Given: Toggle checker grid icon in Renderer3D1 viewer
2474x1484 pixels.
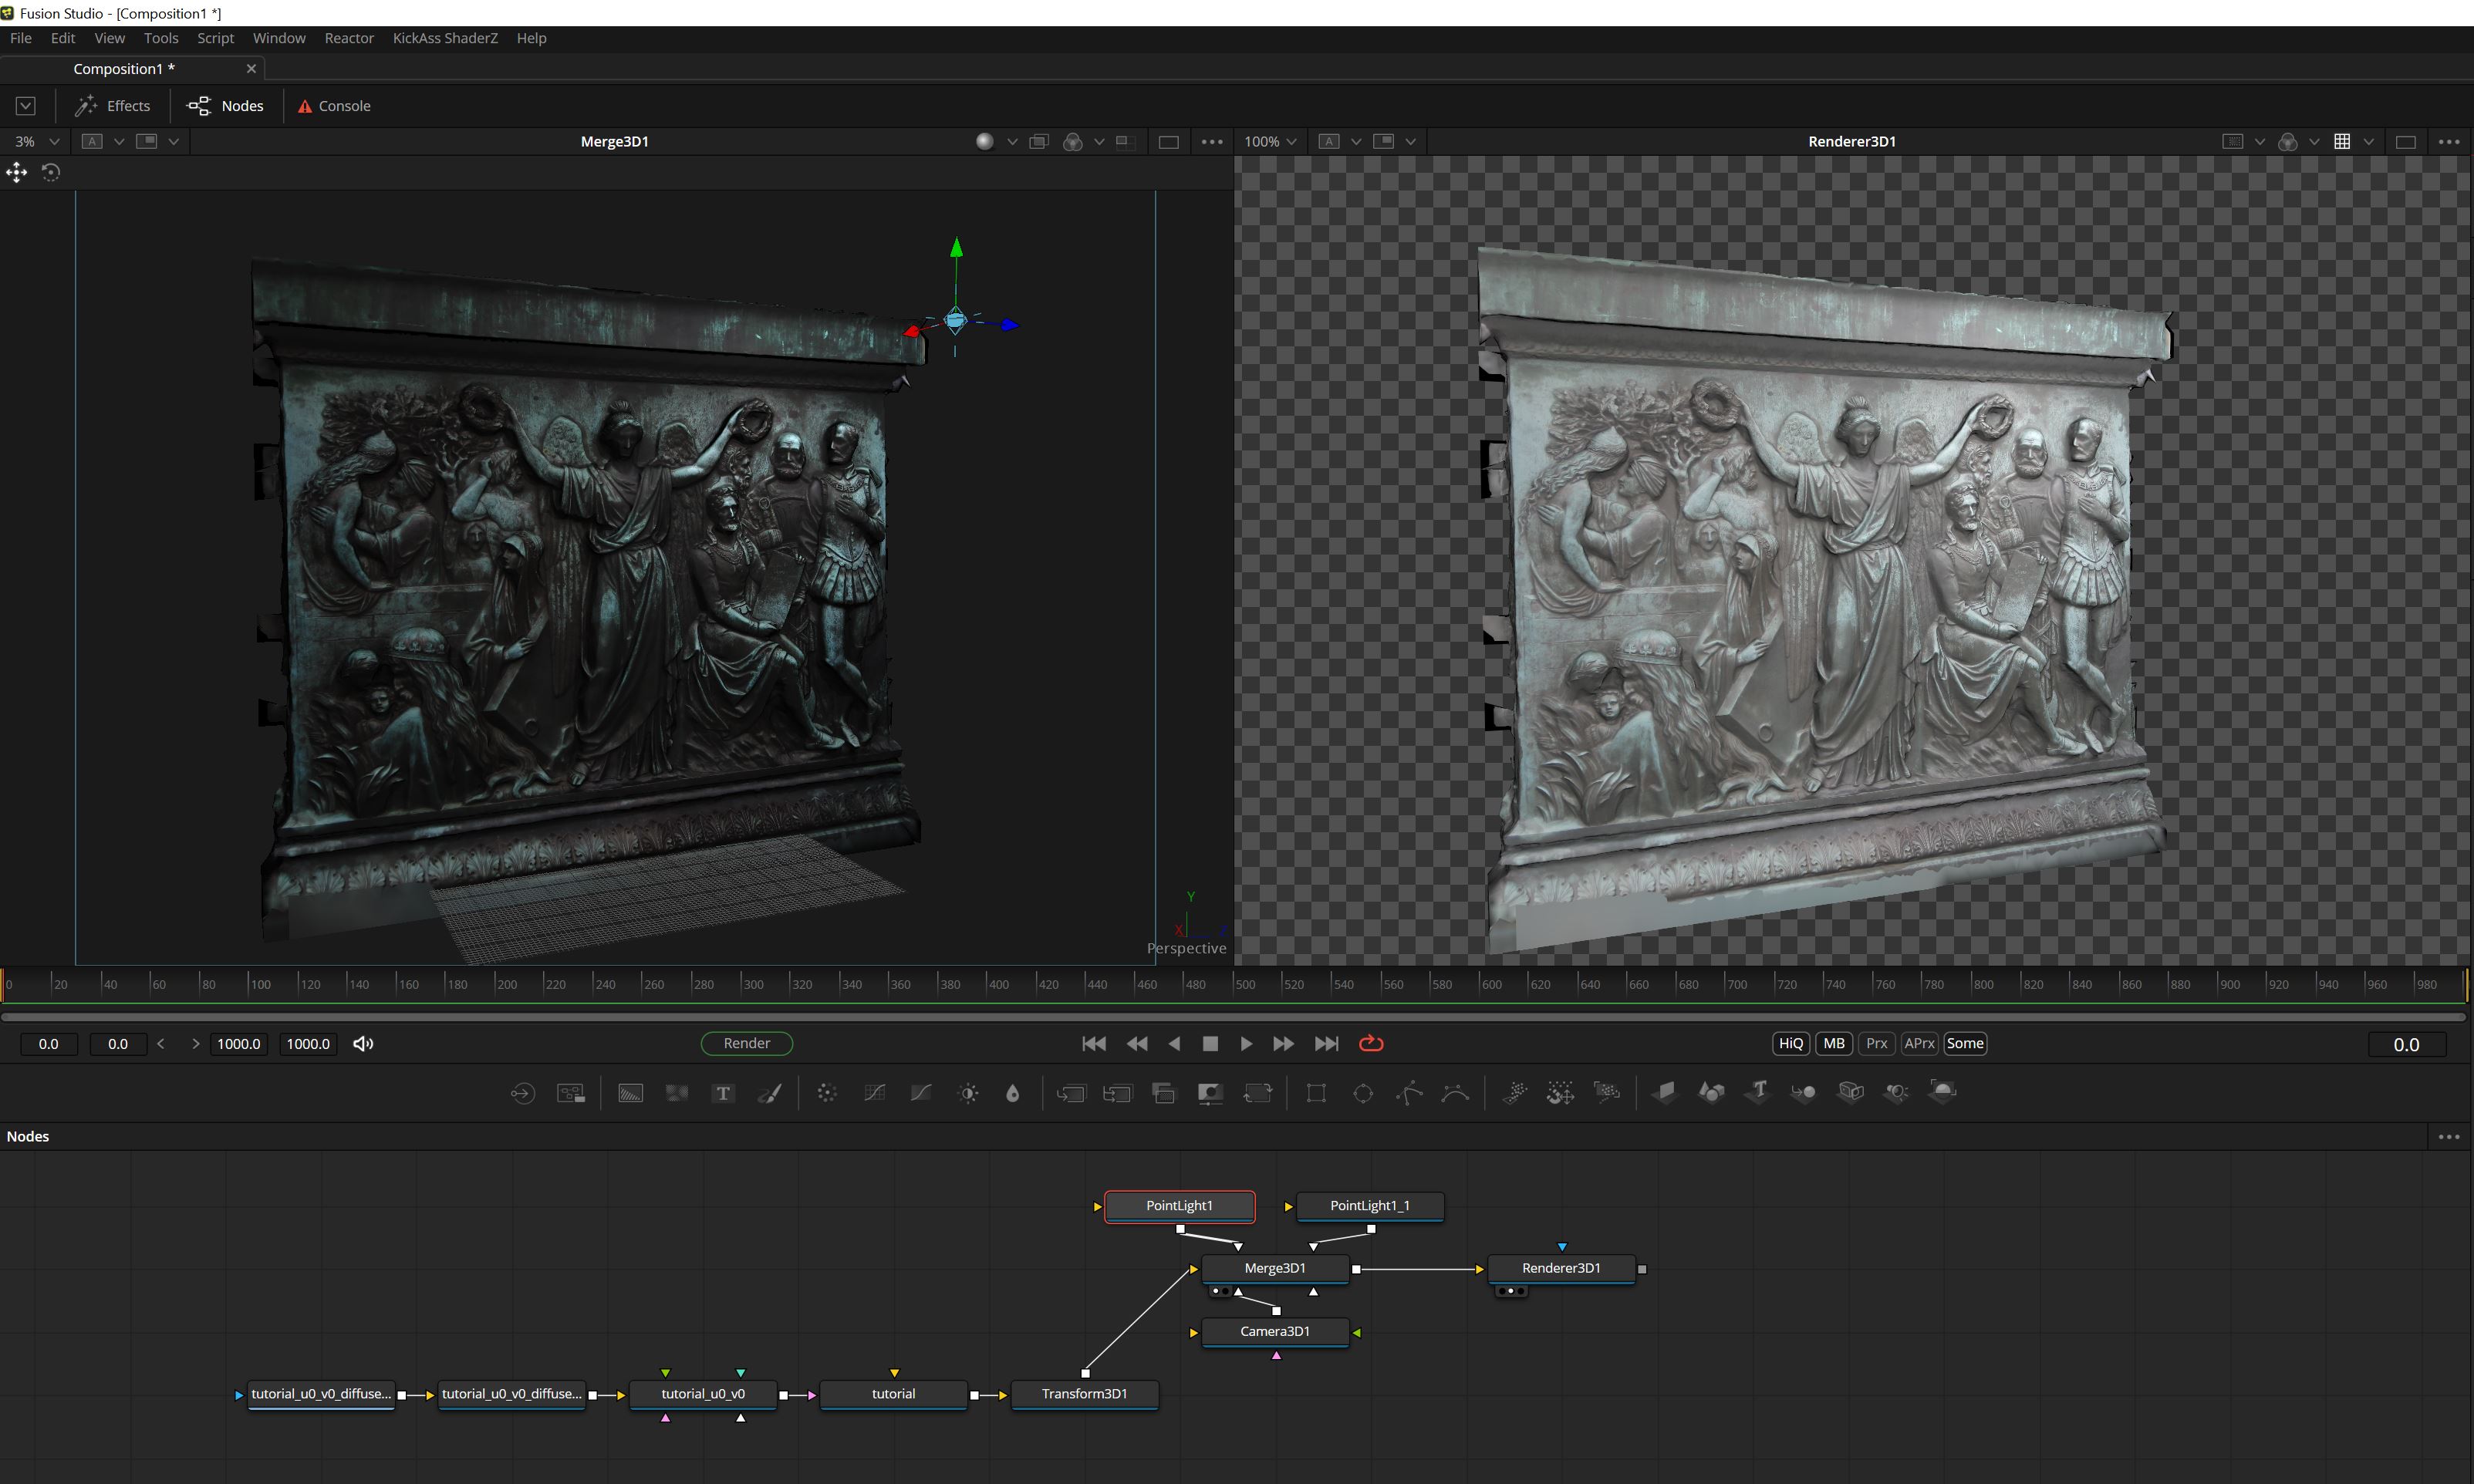Looking at the screenshot, I should pyautogui.click(x=2342, y=142).
